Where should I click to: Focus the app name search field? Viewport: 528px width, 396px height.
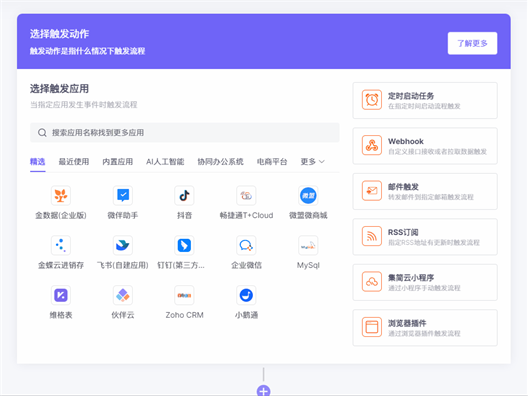pyautogui.click(x=185, y=132)
